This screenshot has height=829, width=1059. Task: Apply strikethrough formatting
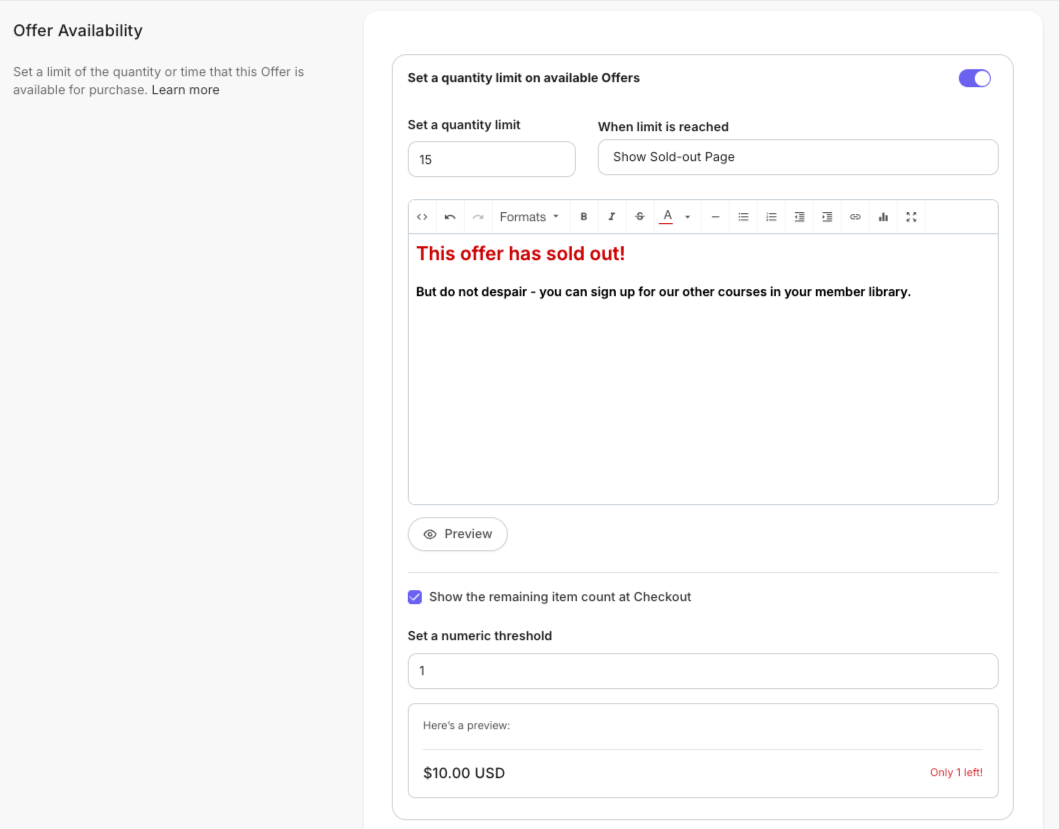tap(640, 217)
